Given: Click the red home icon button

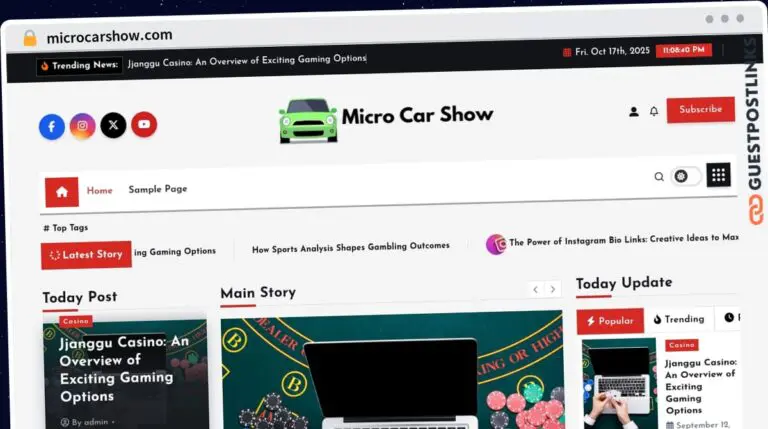Looking at the screenshot, I should coord(61,191).
